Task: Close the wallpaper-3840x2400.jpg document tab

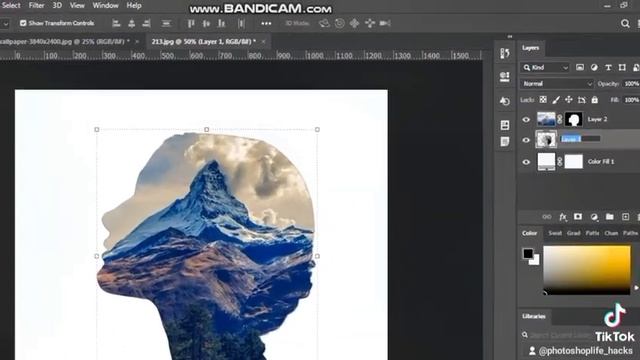Action: click(x=137, y=42)
